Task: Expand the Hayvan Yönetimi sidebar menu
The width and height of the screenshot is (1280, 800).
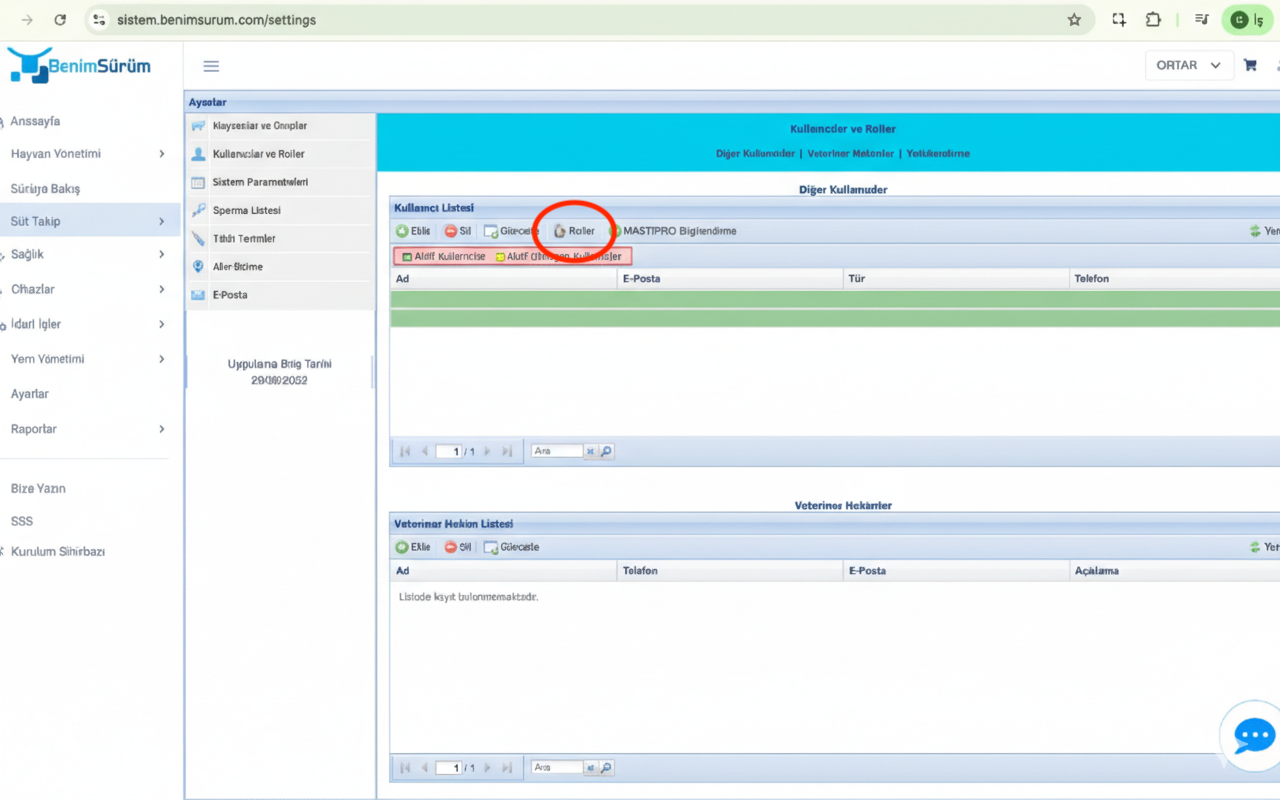Action: 88,154
